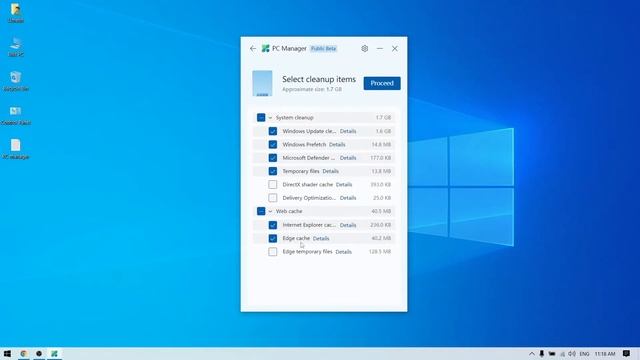640x360 pixels.
Task: Select the PC Manager desktop file icon
Action: point(16,149)
